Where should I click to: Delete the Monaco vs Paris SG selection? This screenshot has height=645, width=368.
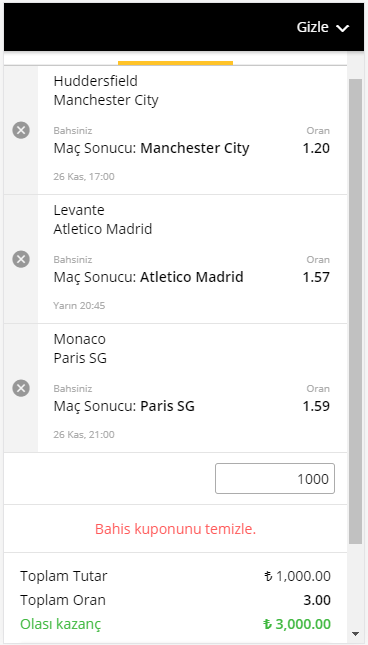click(x=21, y=388)
